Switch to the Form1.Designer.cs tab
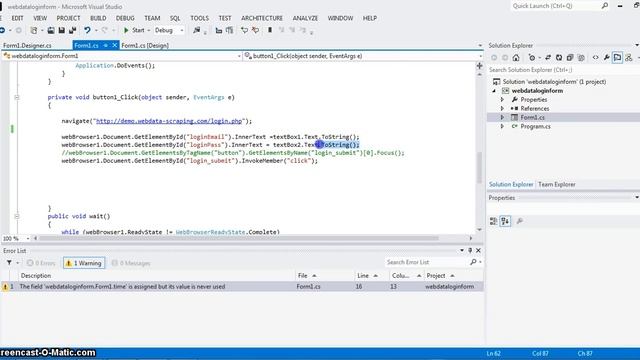The width and height of the screenshot is (640, 360). [x=27, y=45]
